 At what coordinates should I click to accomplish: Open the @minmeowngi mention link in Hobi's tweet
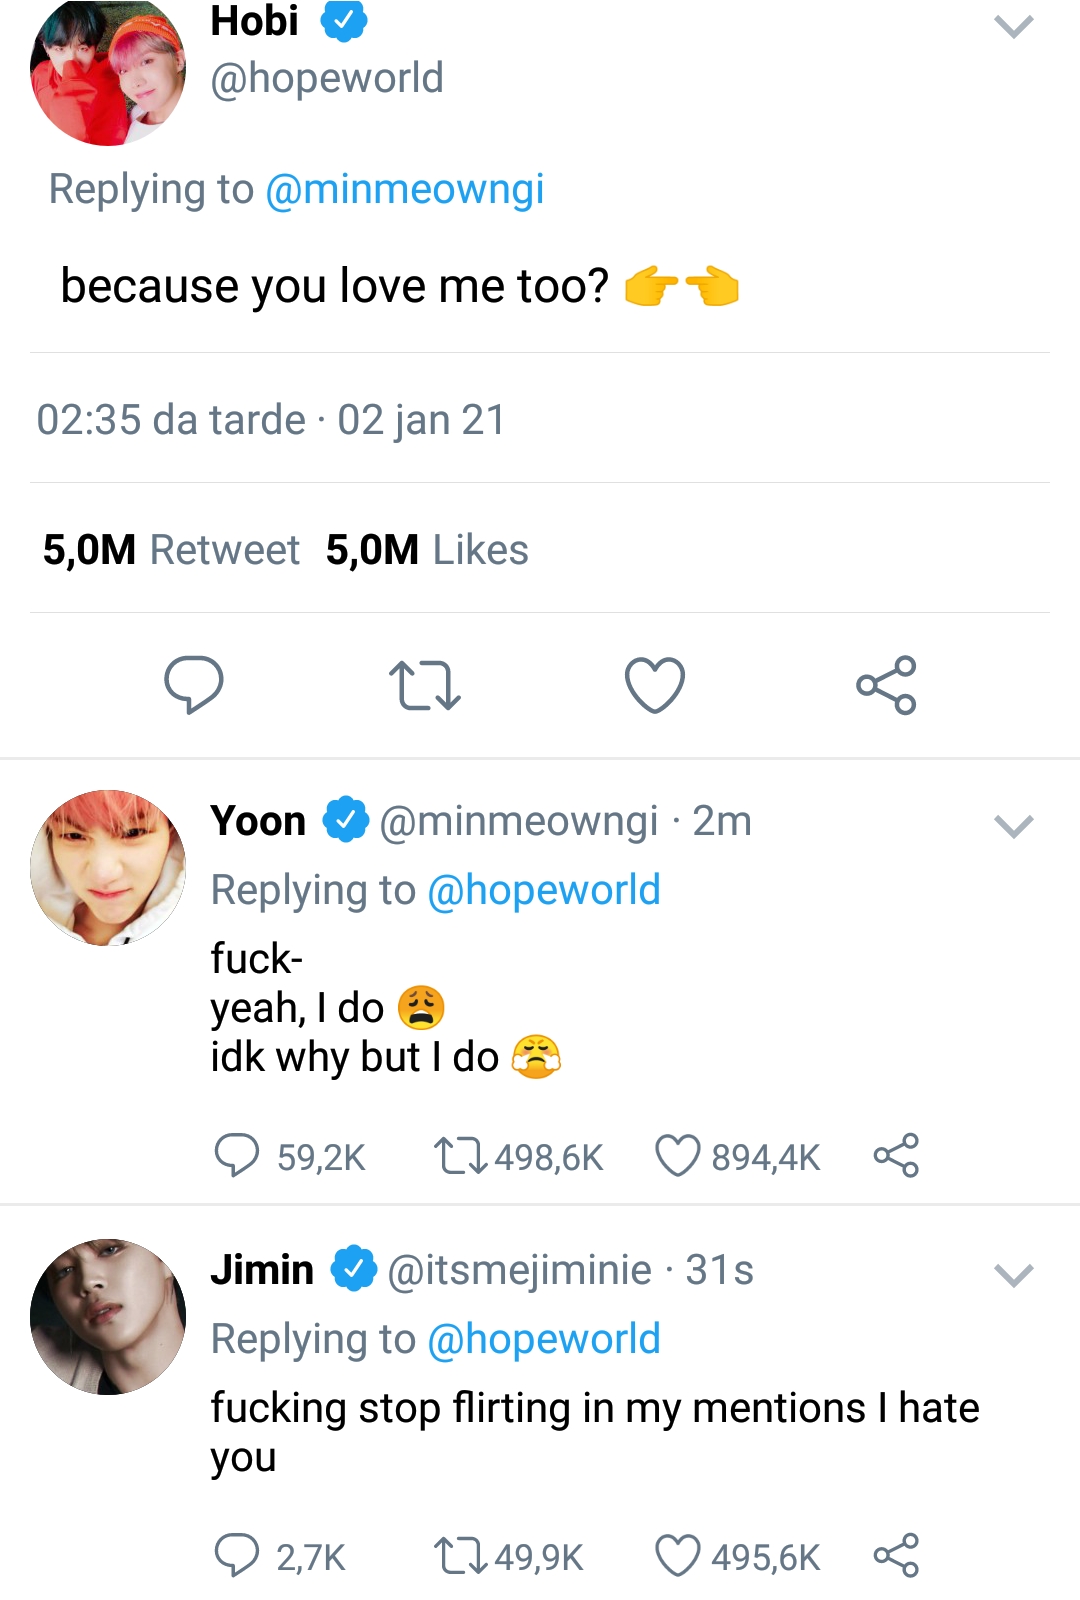[x=404, y=189]
